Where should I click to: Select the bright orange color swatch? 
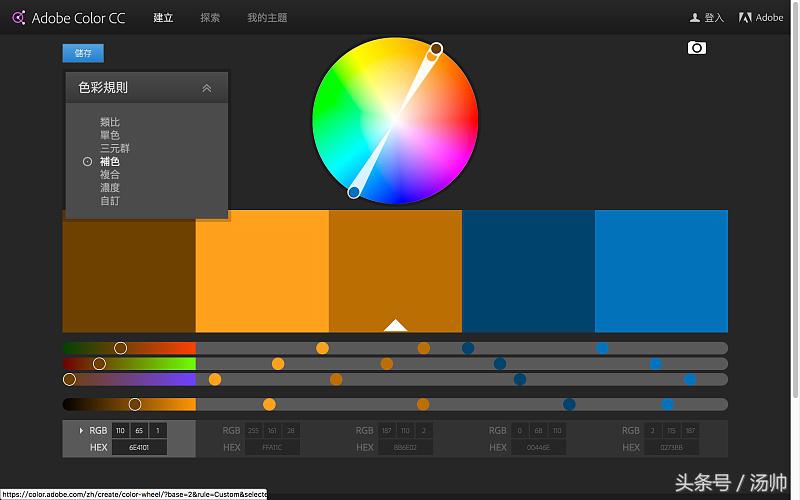click(x=262, y=271)
